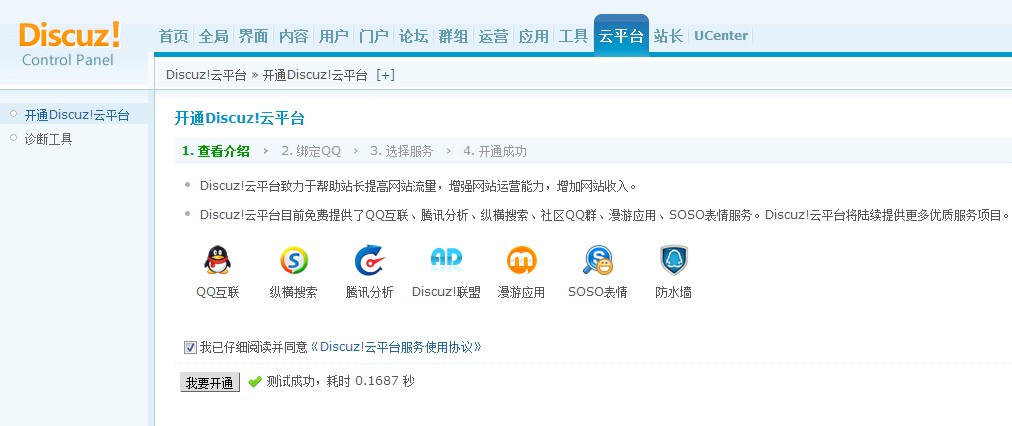Screen dimensions: 1012x426
Task: Click the 开通Discuz!云平台 page heading
Action: coord(239,118)
